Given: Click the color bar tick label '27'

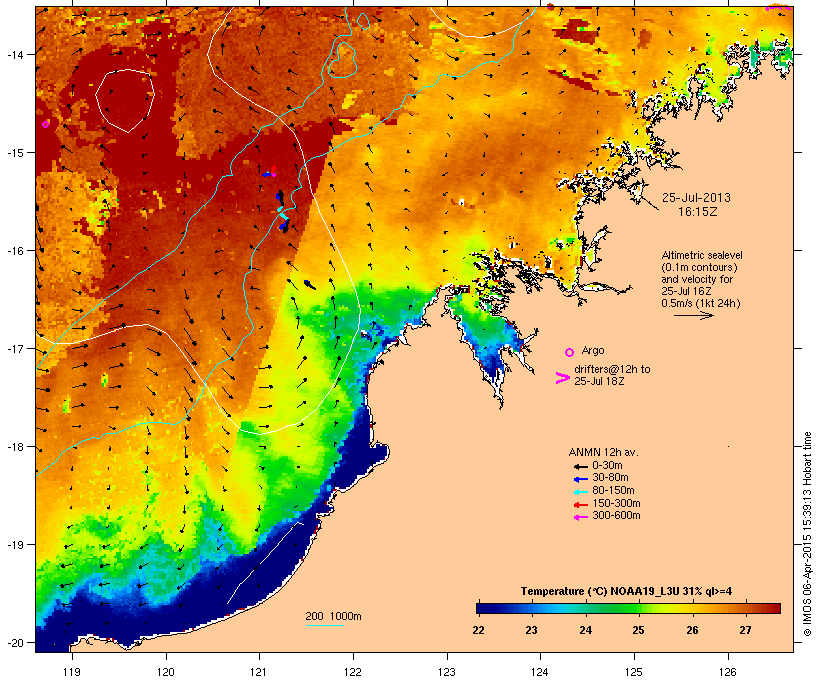Looking at the screenshot, I should point(745,630).
